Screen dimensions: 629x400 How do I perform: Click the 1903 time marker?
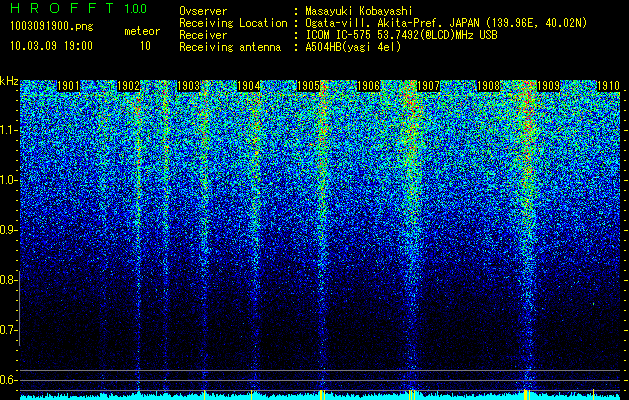pos(189,86)
